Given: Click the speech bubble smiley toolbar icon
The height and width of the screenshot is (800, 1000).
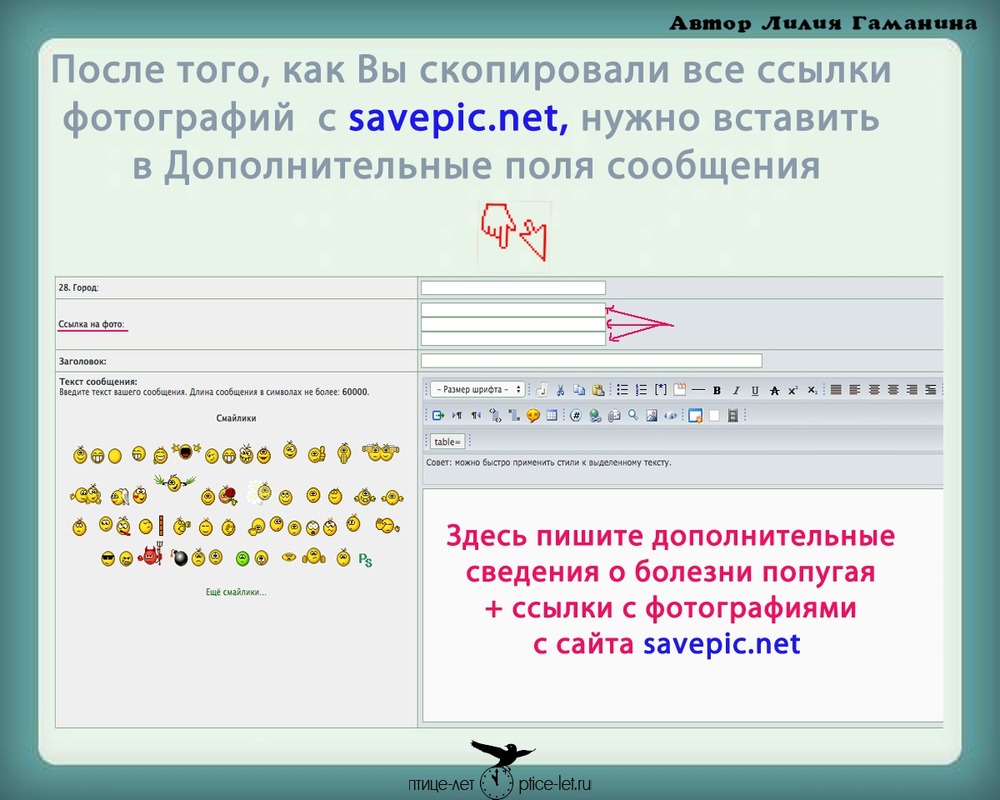Looking at the screenshot, I should [533, 416].
